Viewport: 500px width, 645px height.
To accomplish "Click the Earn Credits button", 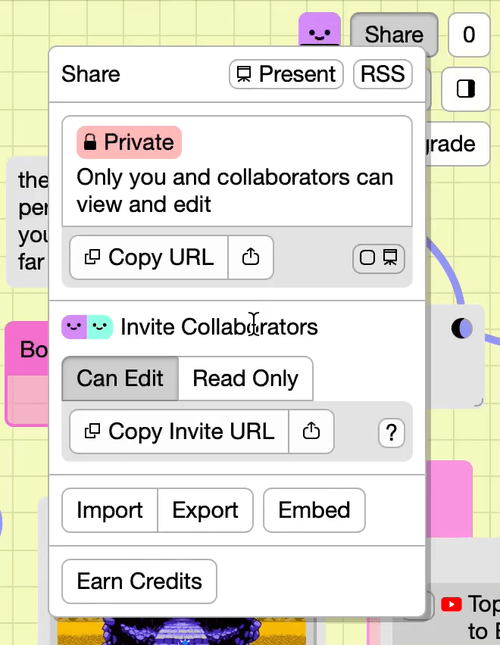I will click(x=139, y=581).
